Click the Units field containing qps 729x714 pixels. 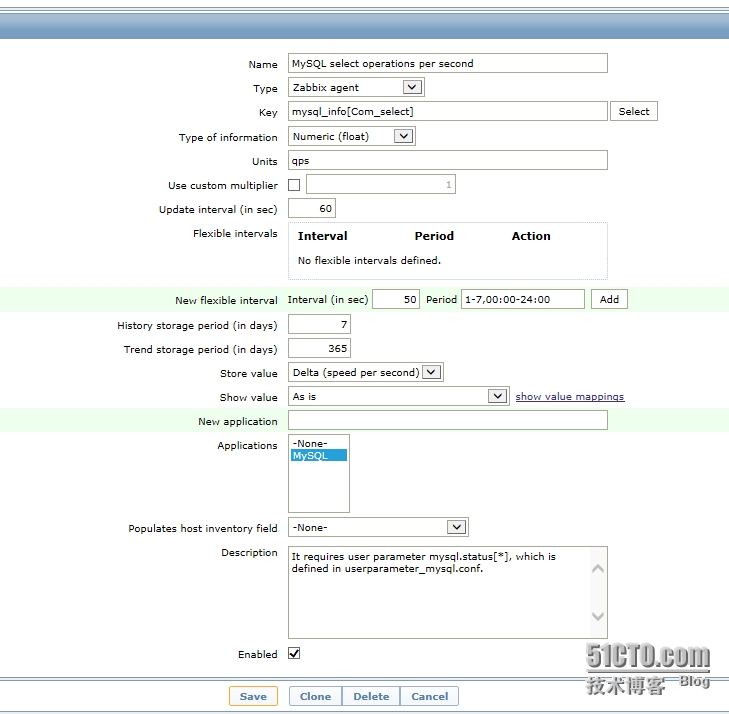pyautogui.click(x=447, y=160)
